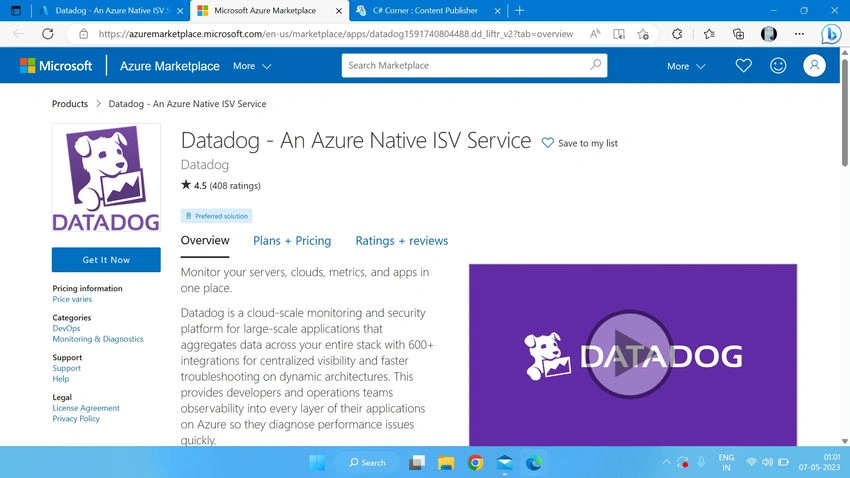
Task: Click the Get It Now button
Action: [106, 260]
